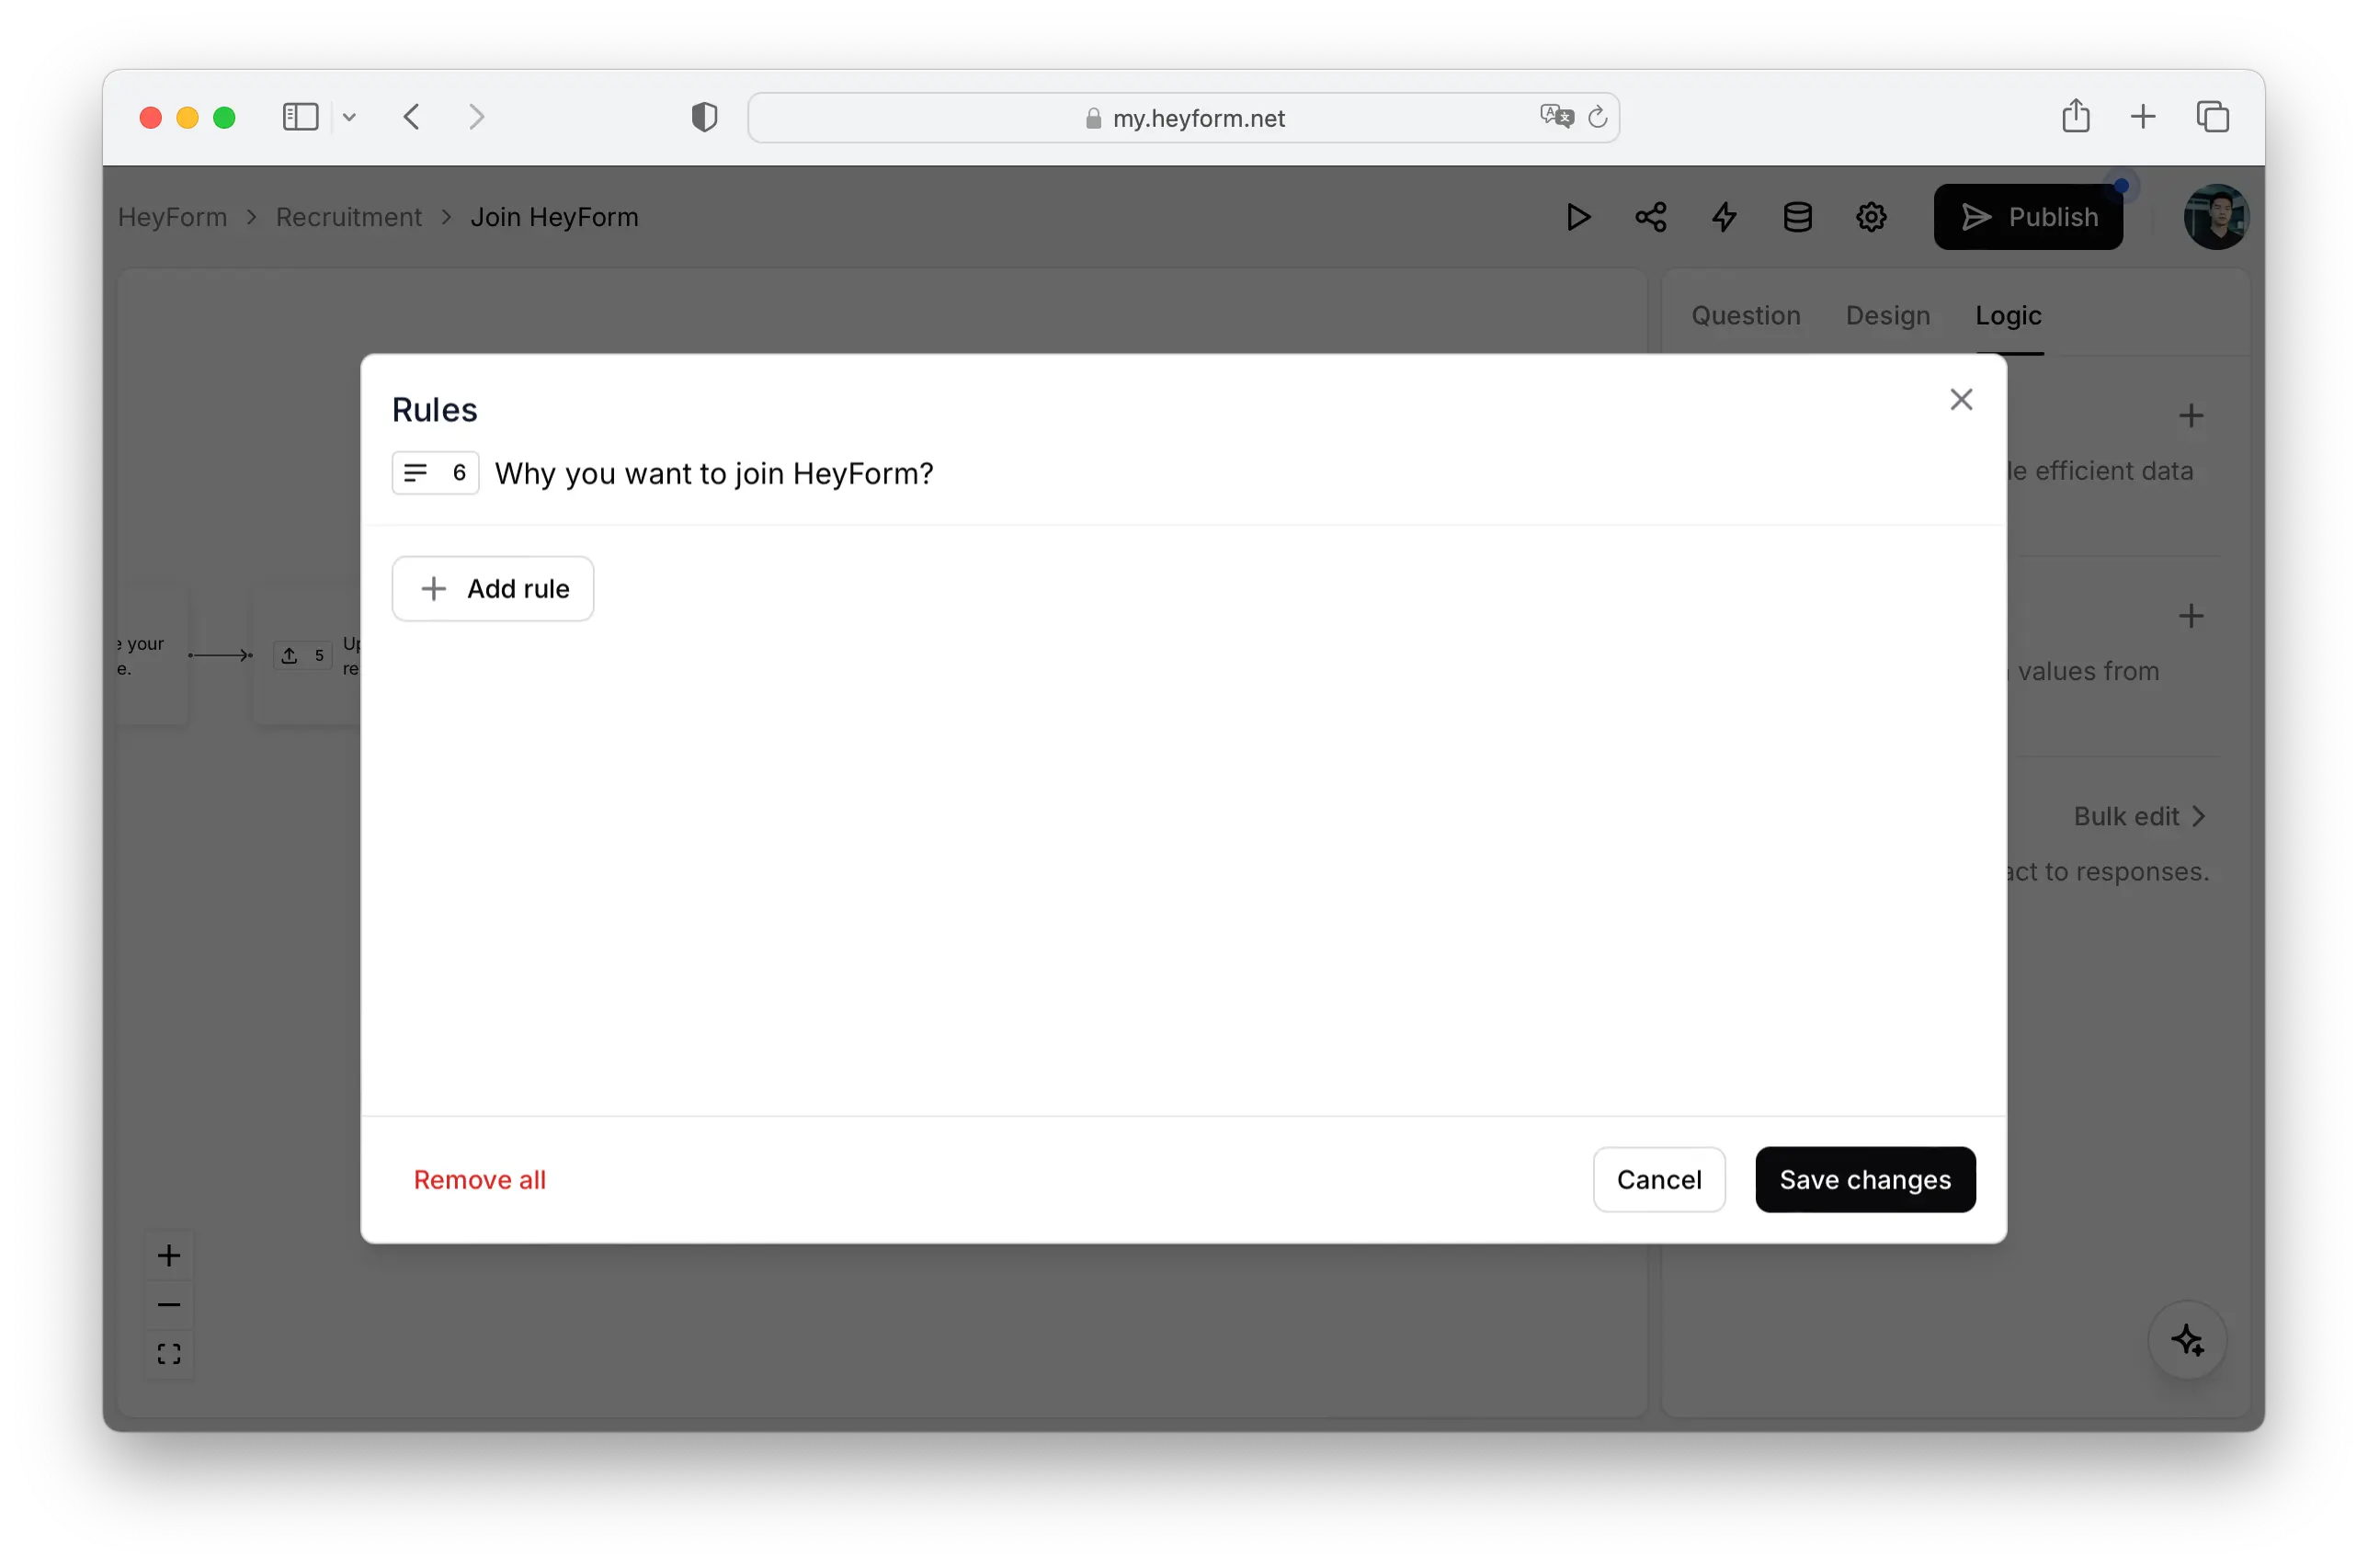This screenshot has width=2368, height=1568.
Task: Click the Publish button
Action: pyautogui.click(x=2027, y=217)
